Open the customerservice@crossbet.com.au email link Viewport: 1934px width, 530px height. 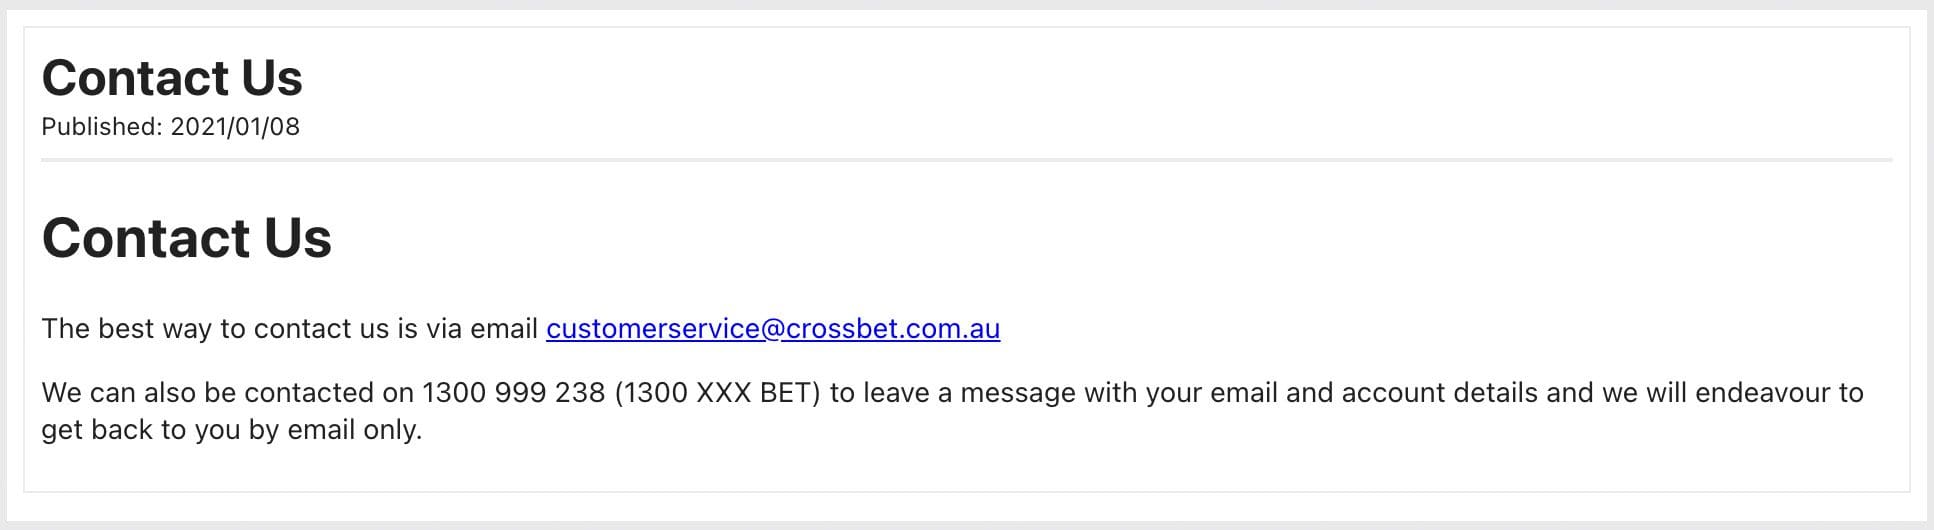pos(773,329)
